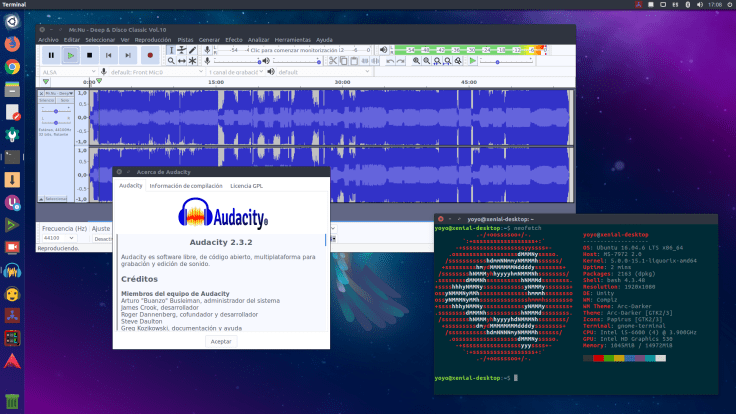
Task: Click the Skip to End button
Action: (130, 56)
